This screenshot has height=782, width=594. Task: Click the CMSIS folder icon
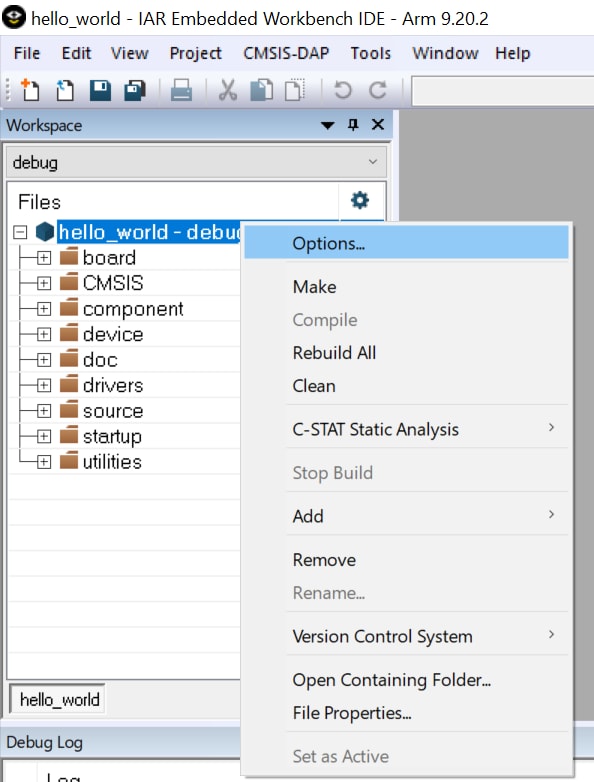coord(69,282)
